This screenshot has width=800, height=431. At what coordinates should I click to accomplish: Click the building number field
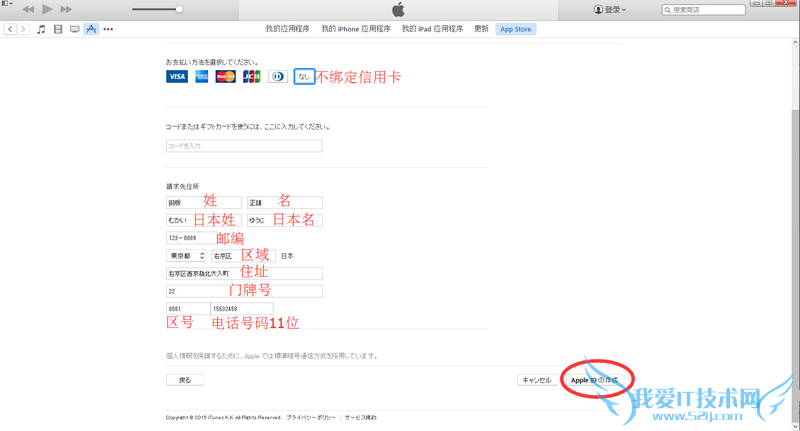click(x=244, y=291)
